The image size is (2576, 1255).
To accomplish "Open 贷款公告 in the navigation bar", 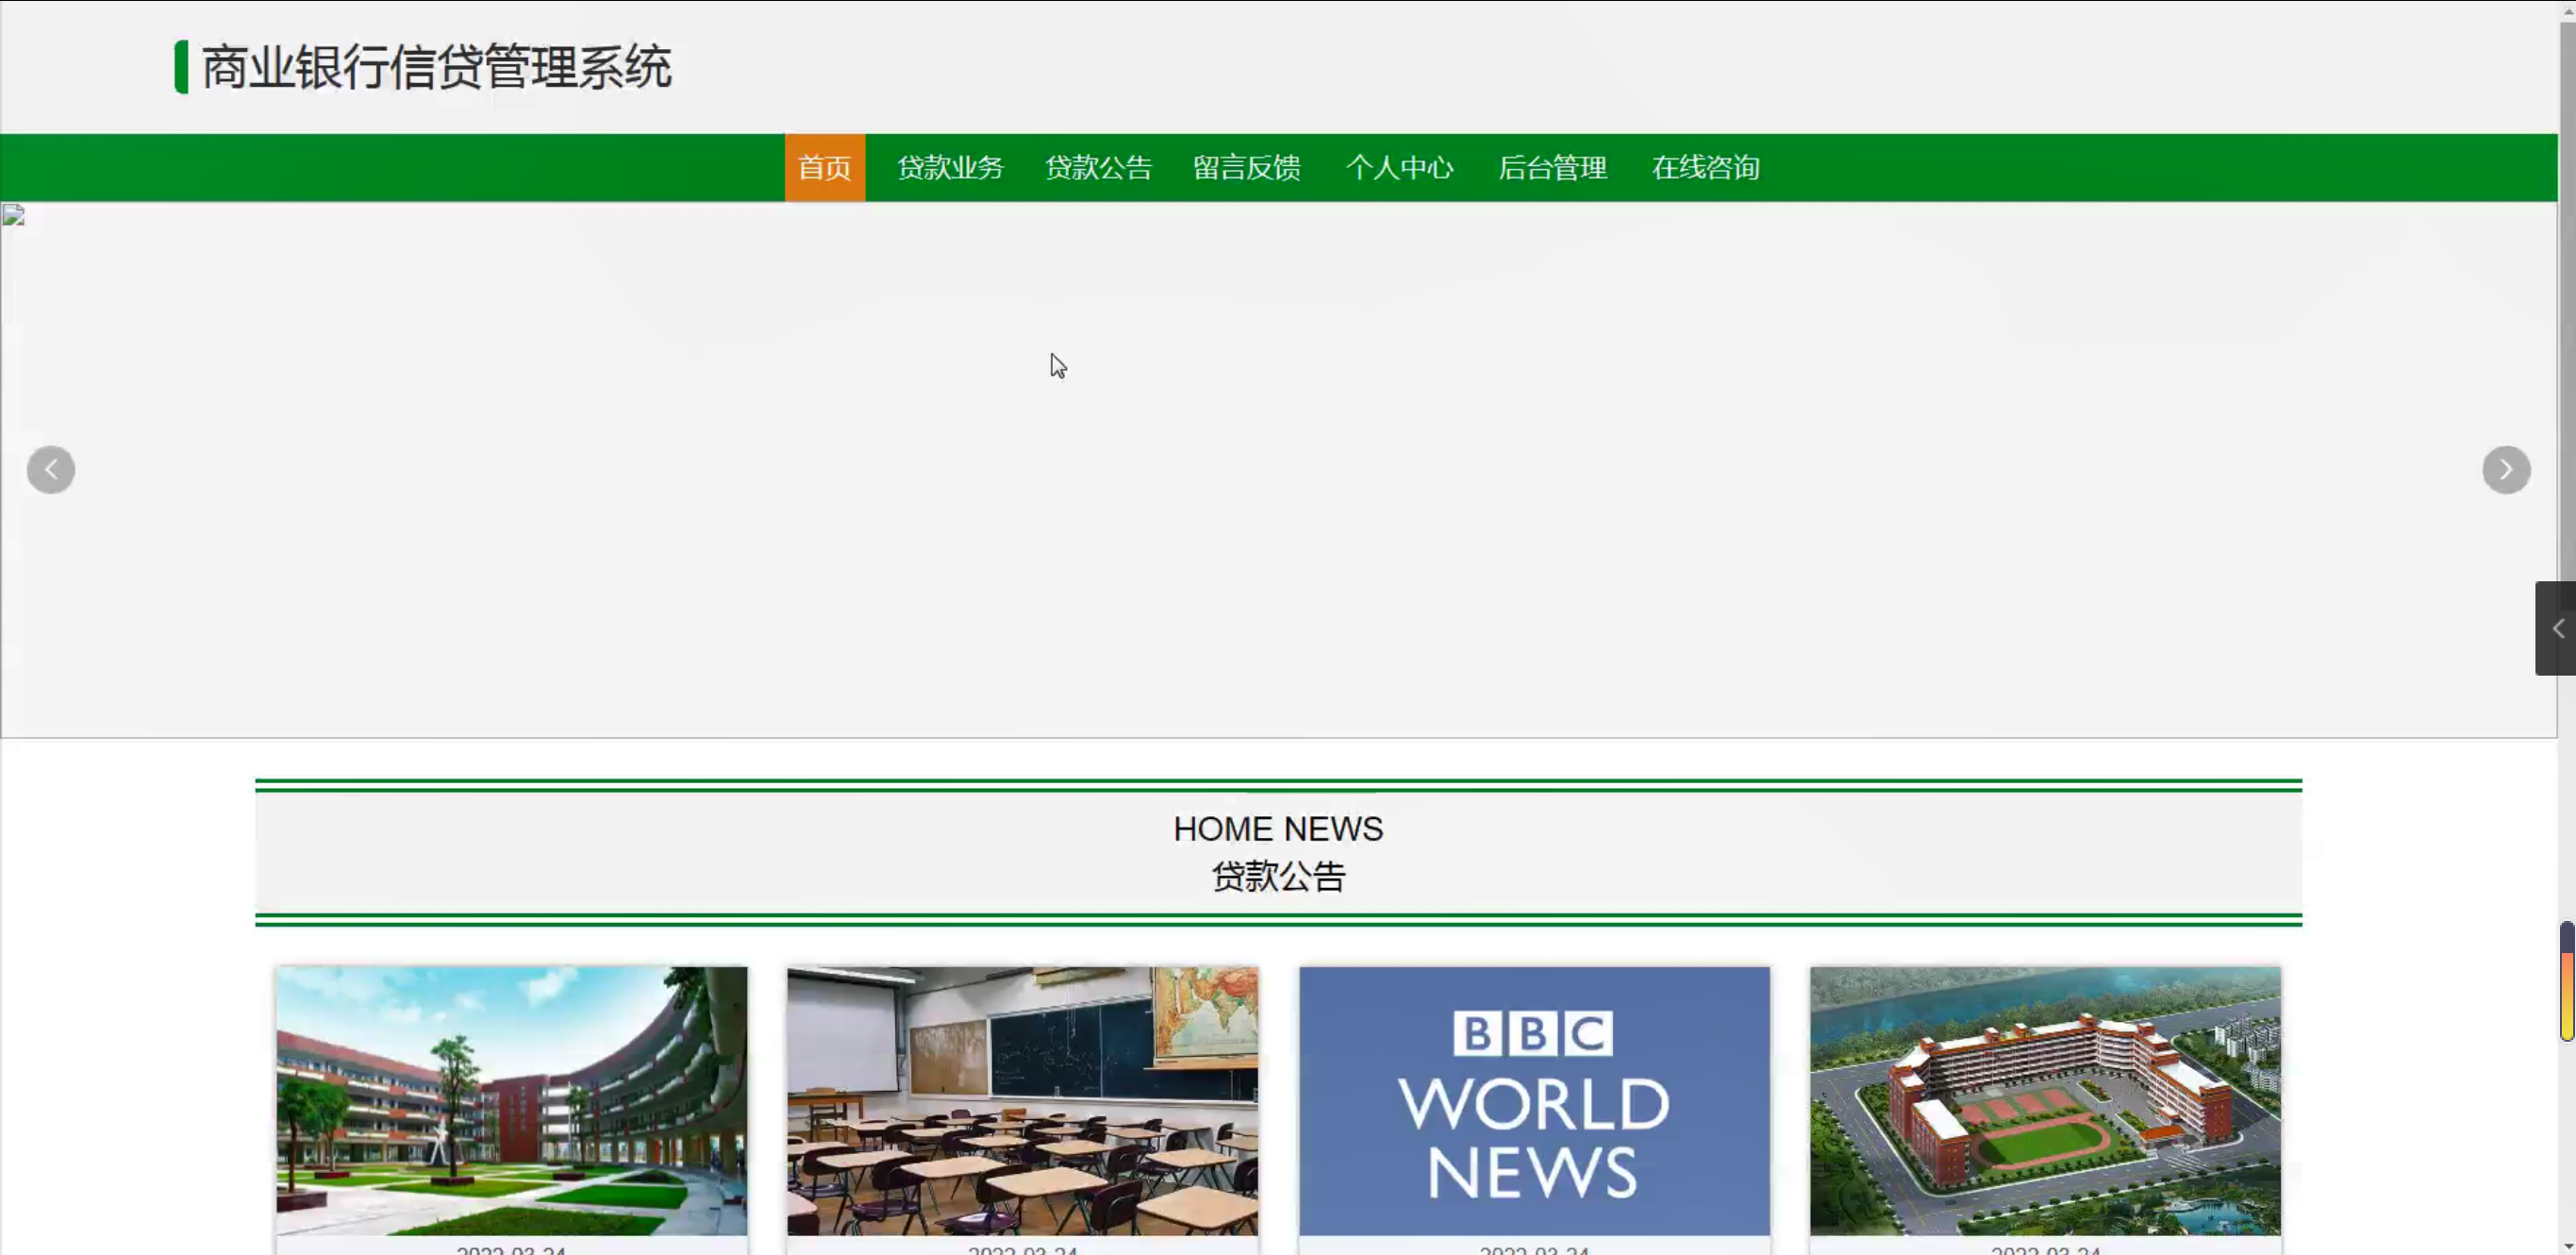I will point(1098,168).
